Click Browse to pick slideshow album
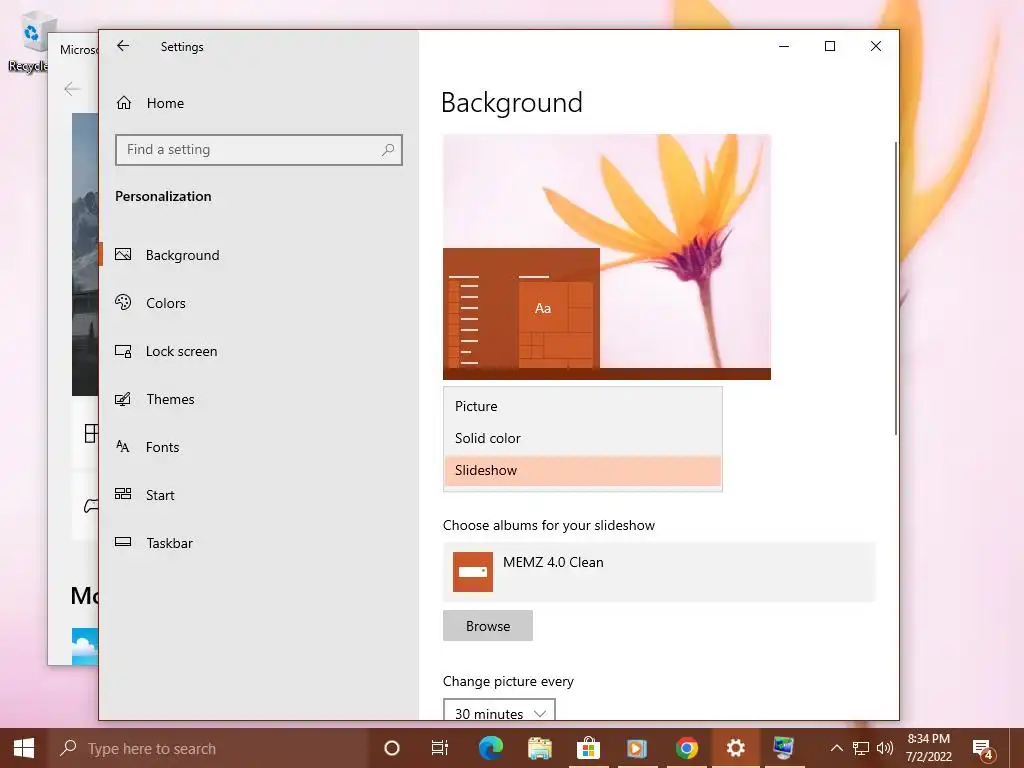This screenshot has width=1024, height=768. [488, 626]
